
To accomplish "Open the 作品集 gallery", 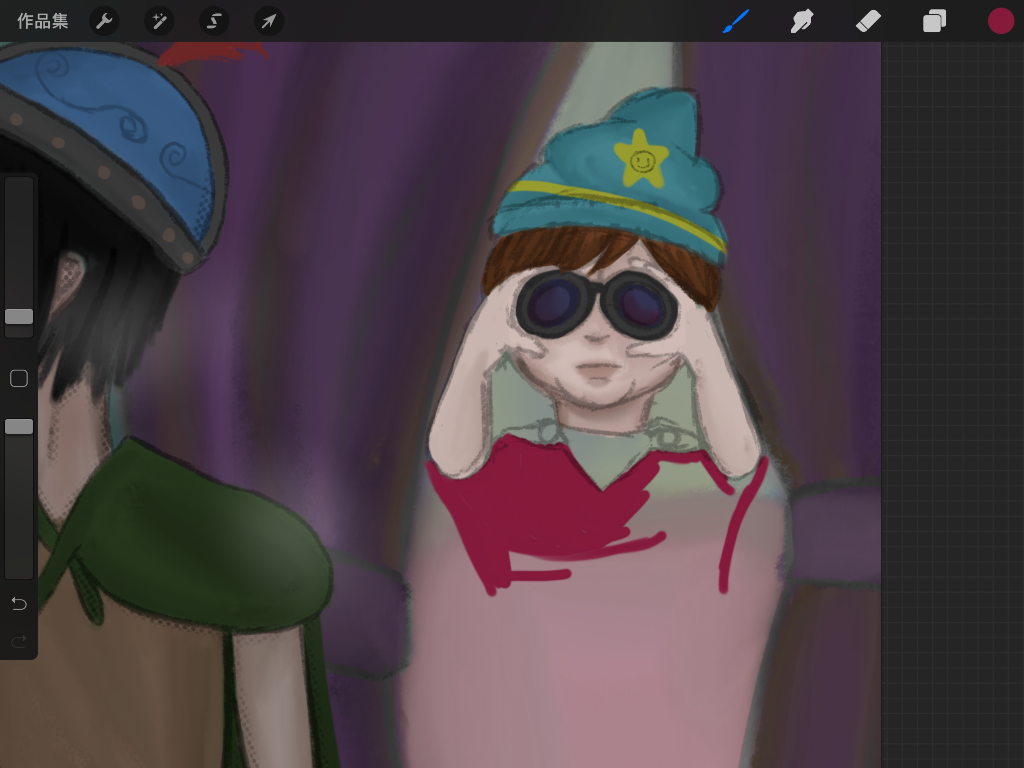I will coord(42,22).
